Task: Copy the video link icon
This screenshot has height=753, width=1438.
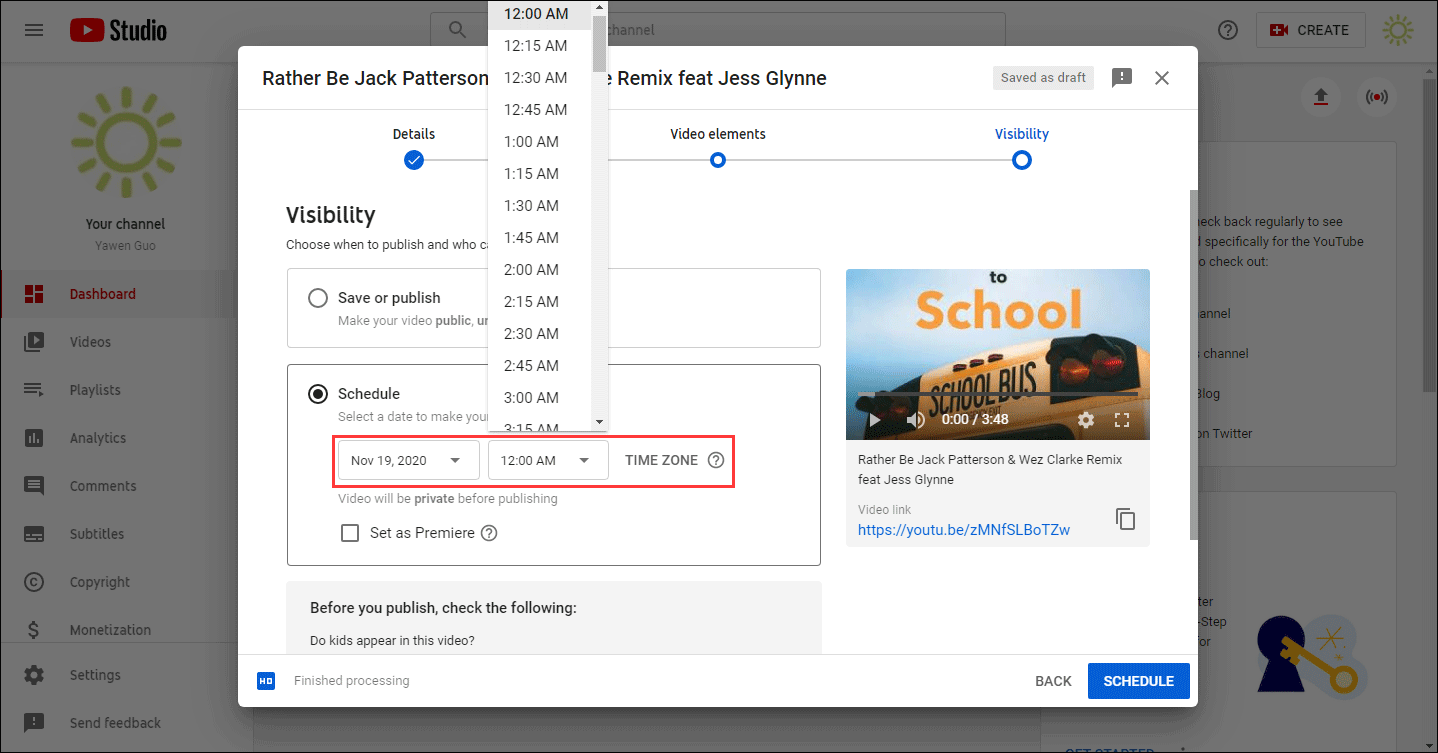Action: (1125, 519)
